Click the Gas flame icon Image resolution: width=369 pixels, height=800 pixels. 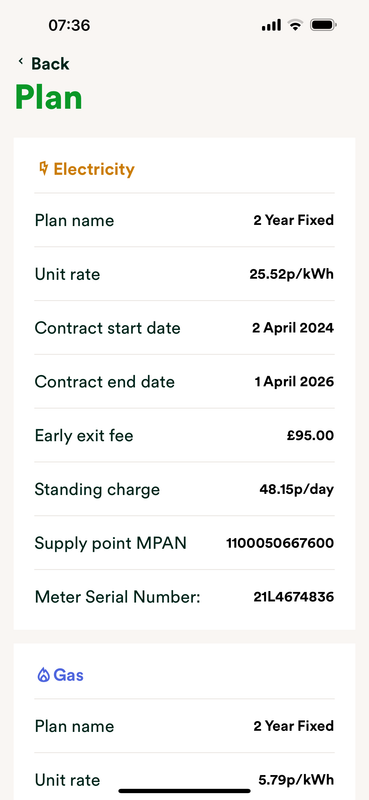coord(44,675)
